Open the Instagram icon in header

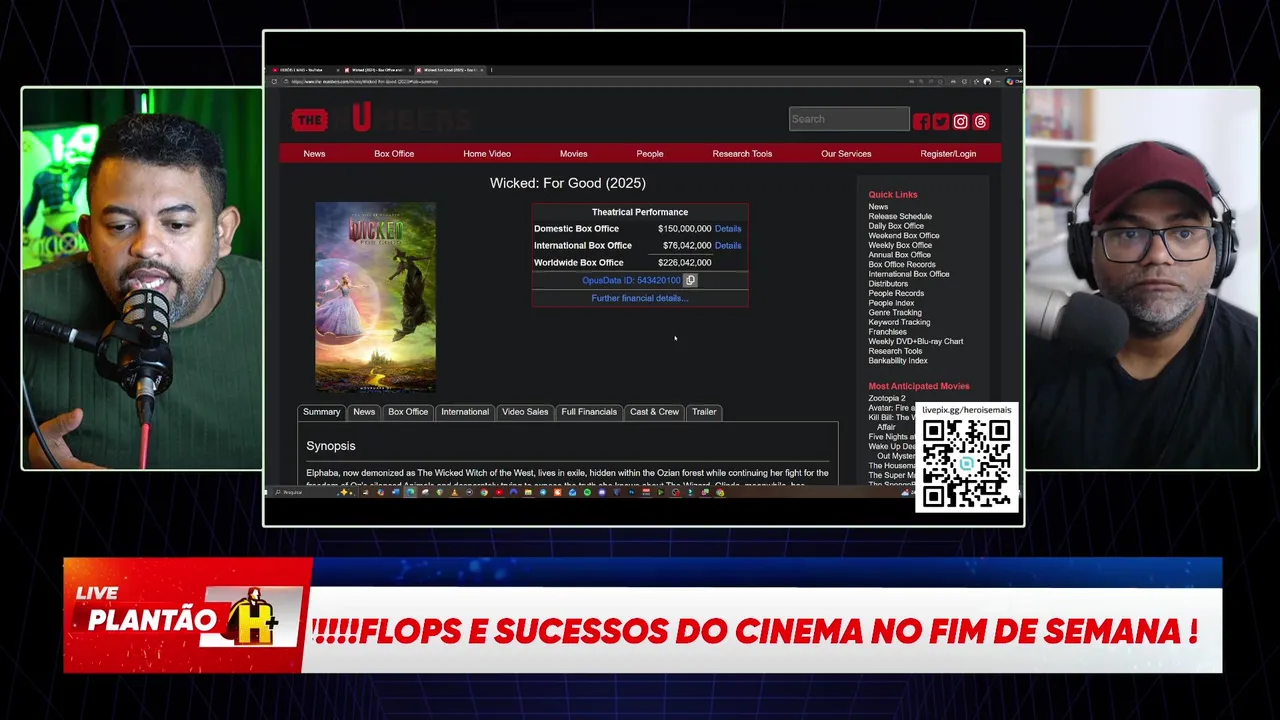point(961,121)
